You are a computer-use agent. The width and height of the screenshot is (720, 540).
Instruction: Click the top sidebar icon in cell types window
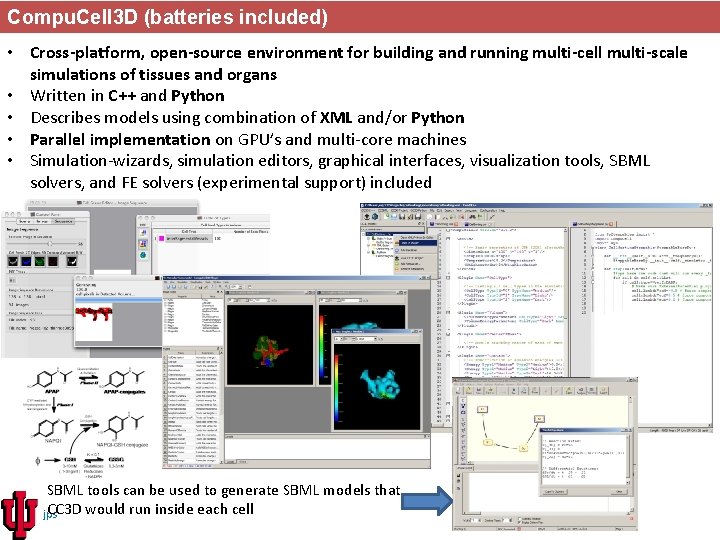click(x=143, y=232)
